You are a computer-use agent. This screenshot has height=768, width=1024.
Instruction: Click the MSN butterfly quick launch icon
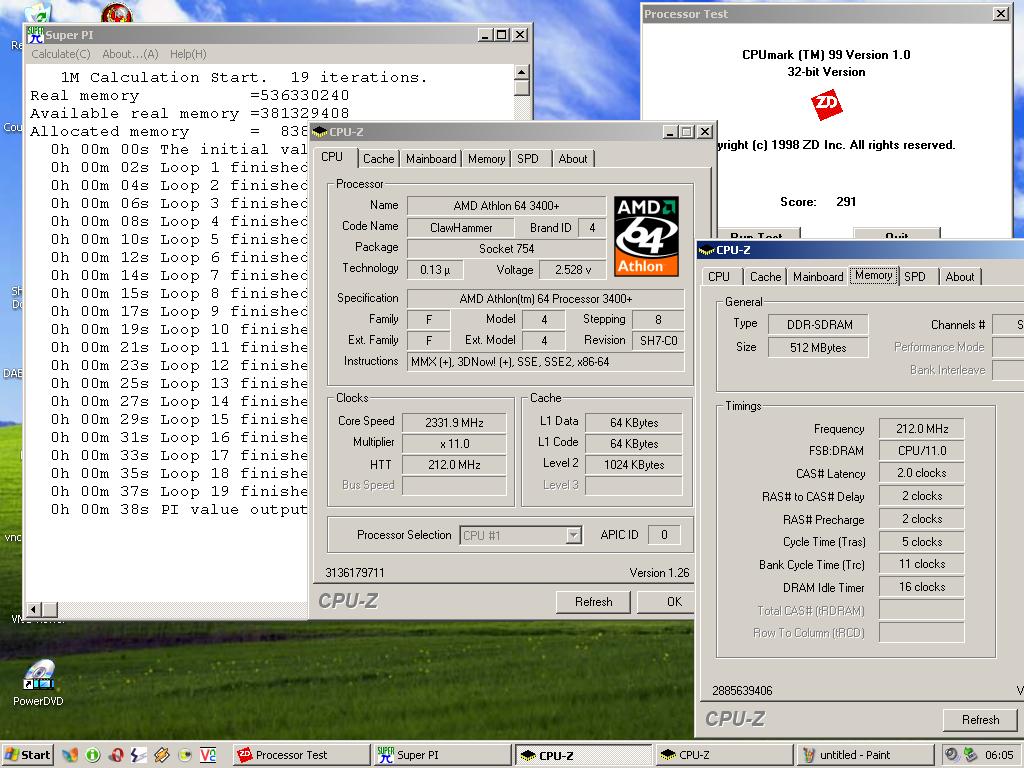tap(70, 755)
